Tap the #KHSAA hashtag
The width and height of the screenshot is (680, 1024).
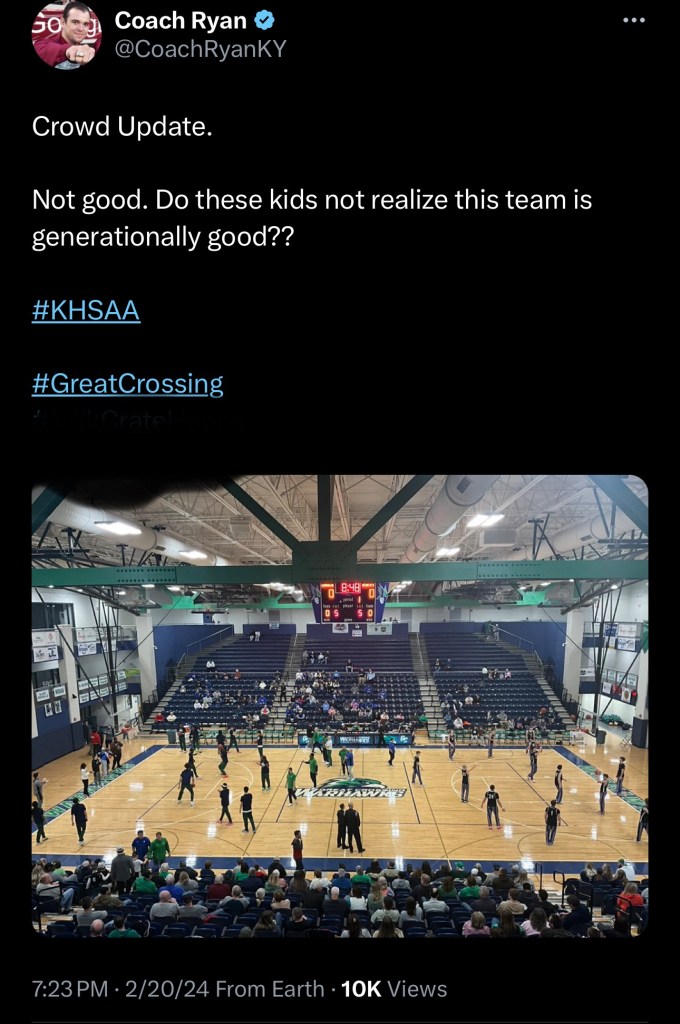(x=86, y=310)
